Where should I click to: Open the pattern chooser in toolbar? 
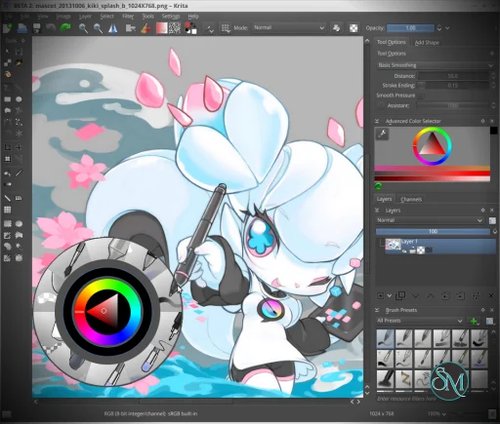(x=175, y=28)
